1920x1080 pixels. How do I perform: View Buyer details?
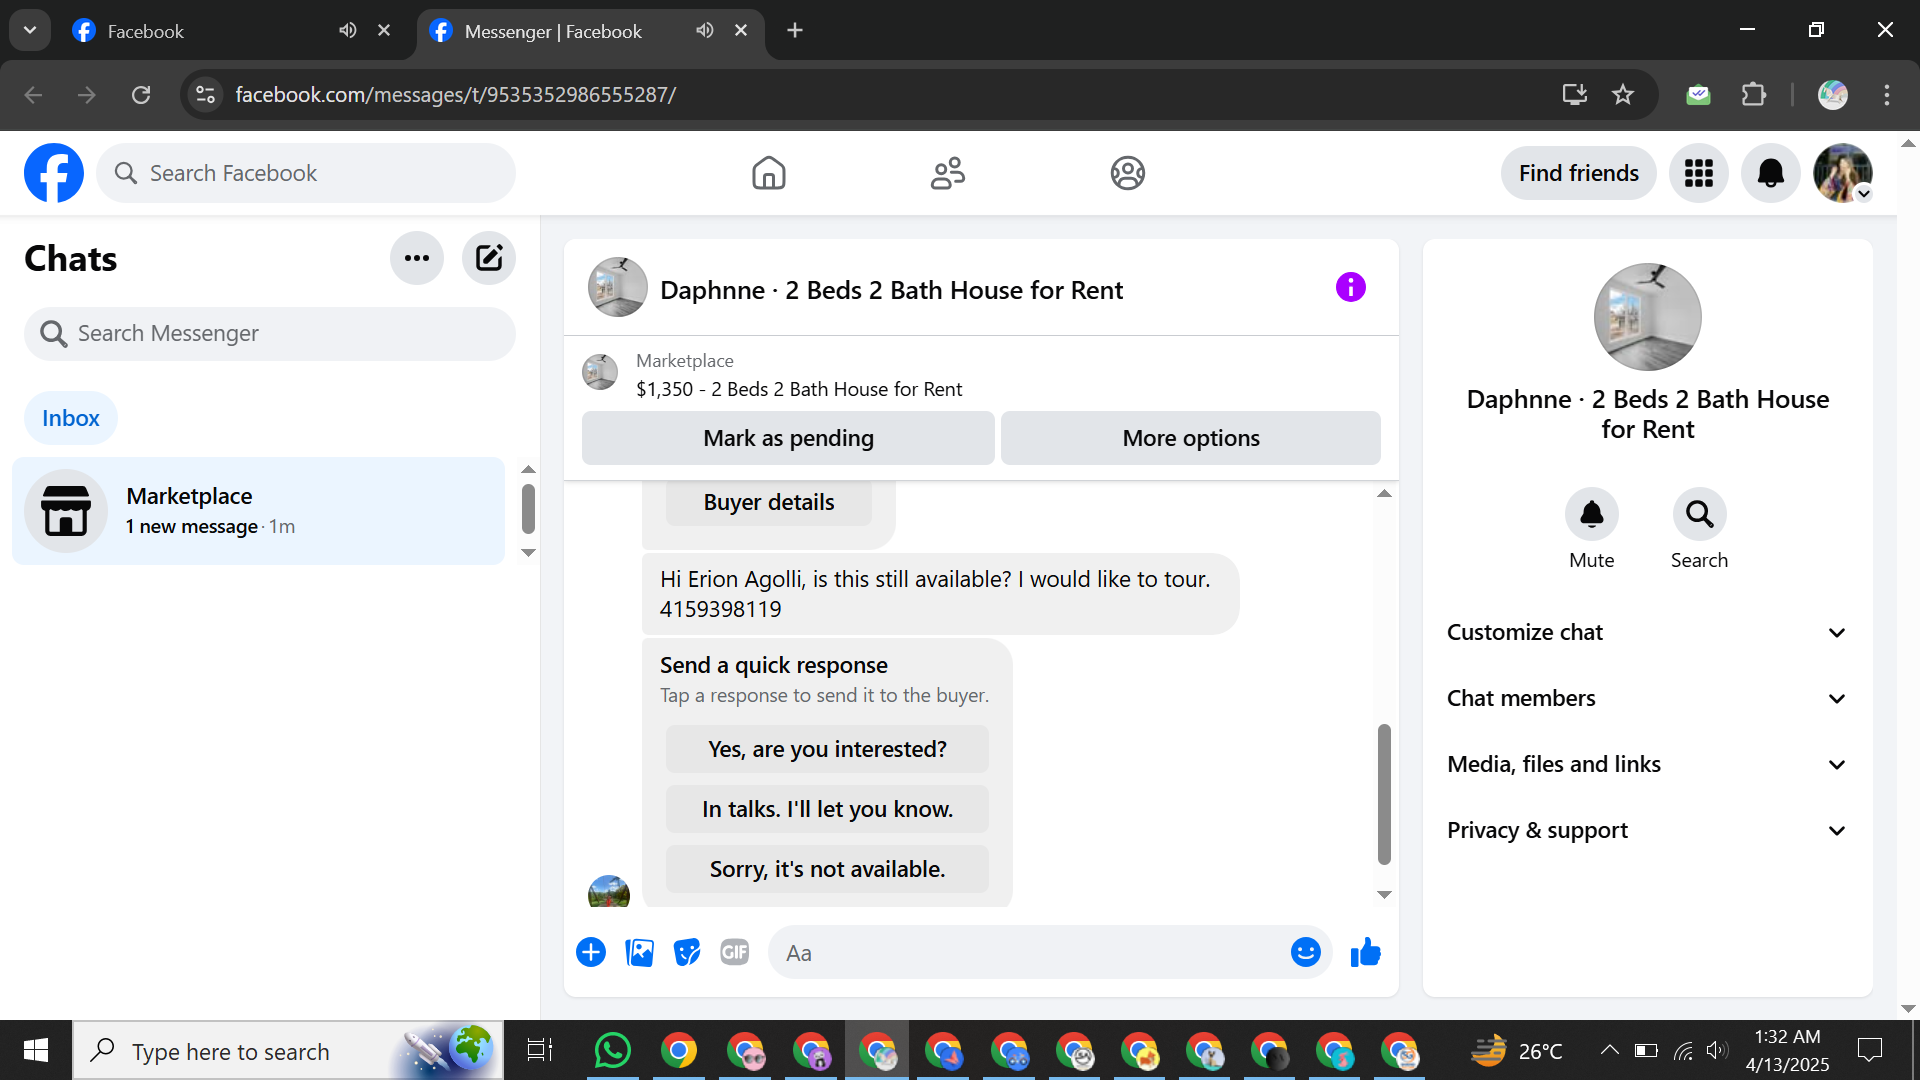(769, 502)
